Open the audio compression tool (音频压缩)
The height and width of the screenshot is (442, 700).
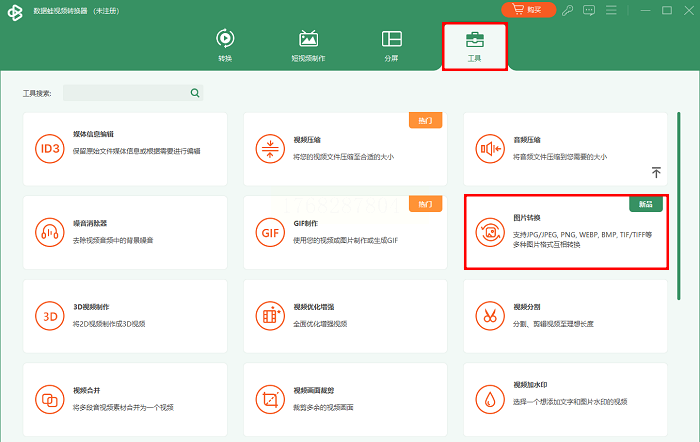pos(565,148)
